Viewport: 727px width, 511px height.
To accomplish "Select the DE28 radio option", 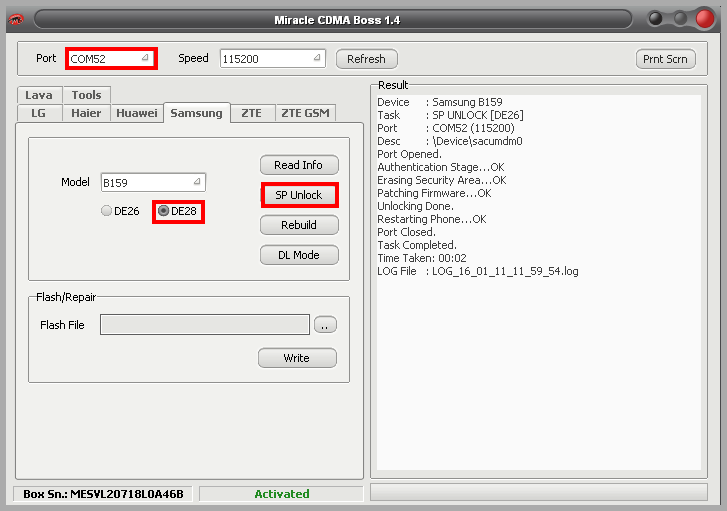I will coord(178,211).
